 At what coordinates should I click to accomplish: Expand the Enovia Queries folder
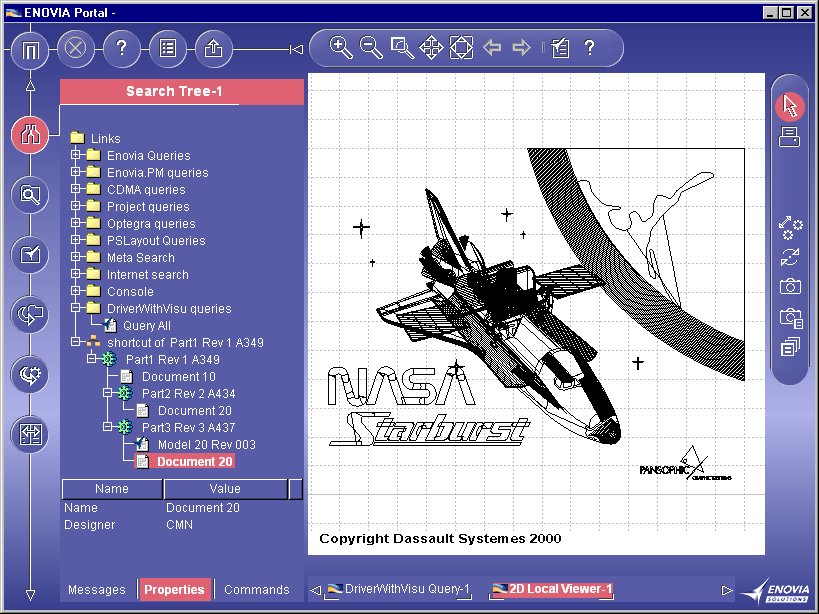pyautogui.click(x=76, y=155)
